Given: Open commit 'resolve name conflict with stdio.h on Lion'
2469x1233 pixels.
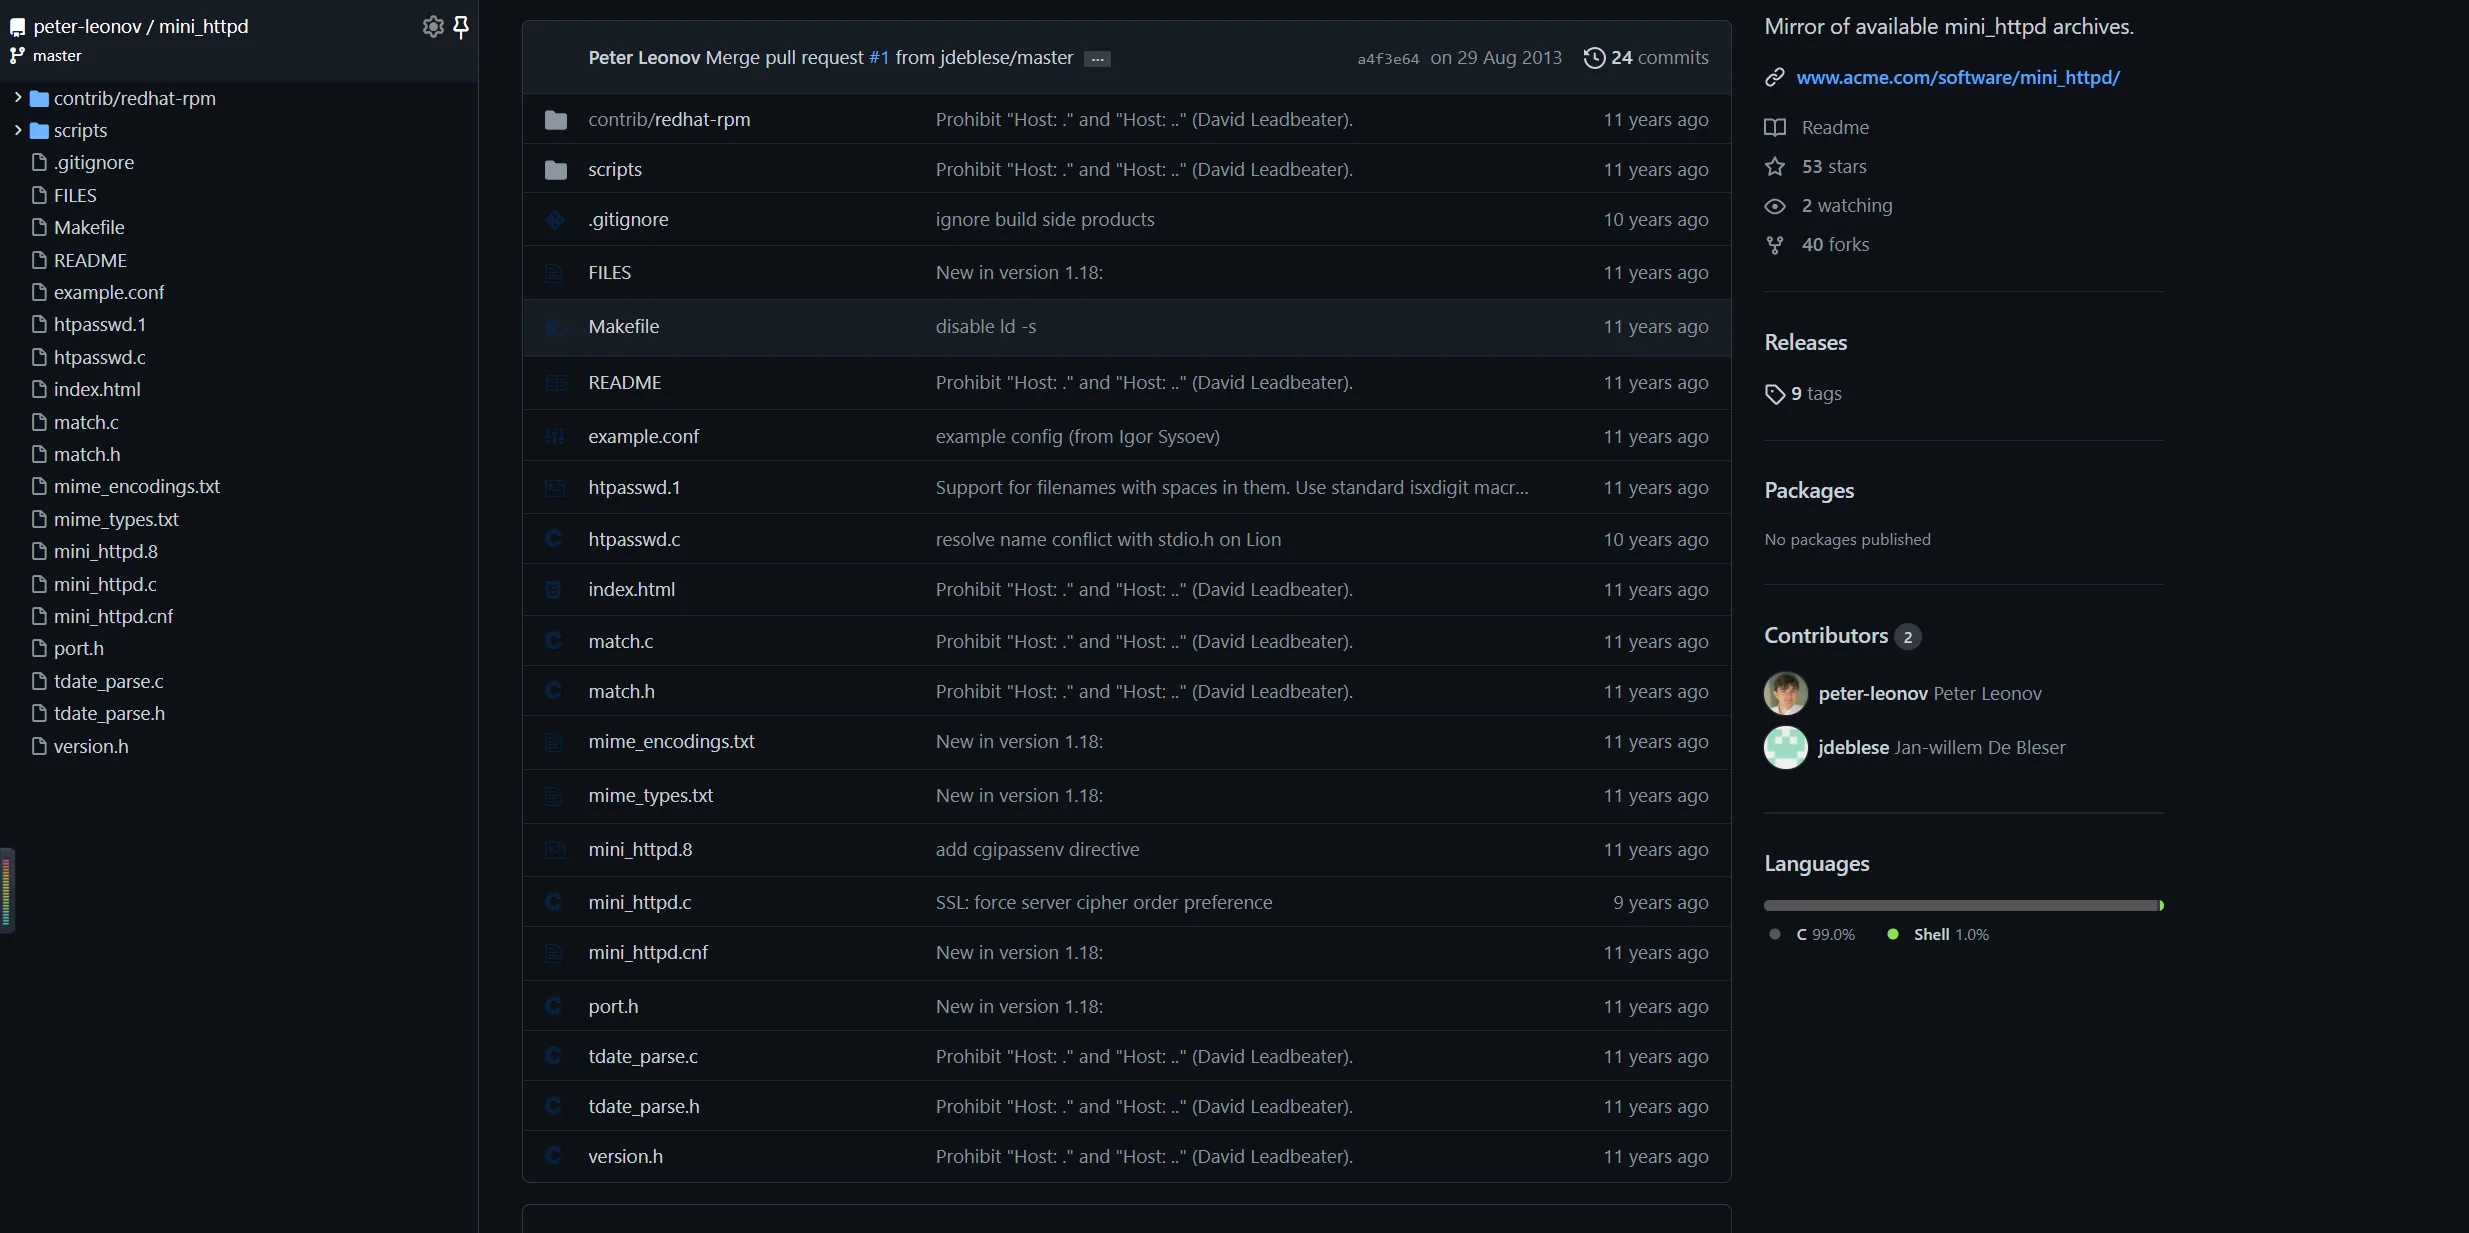Looking at the screenshot, I should [x=1108, y=539].
